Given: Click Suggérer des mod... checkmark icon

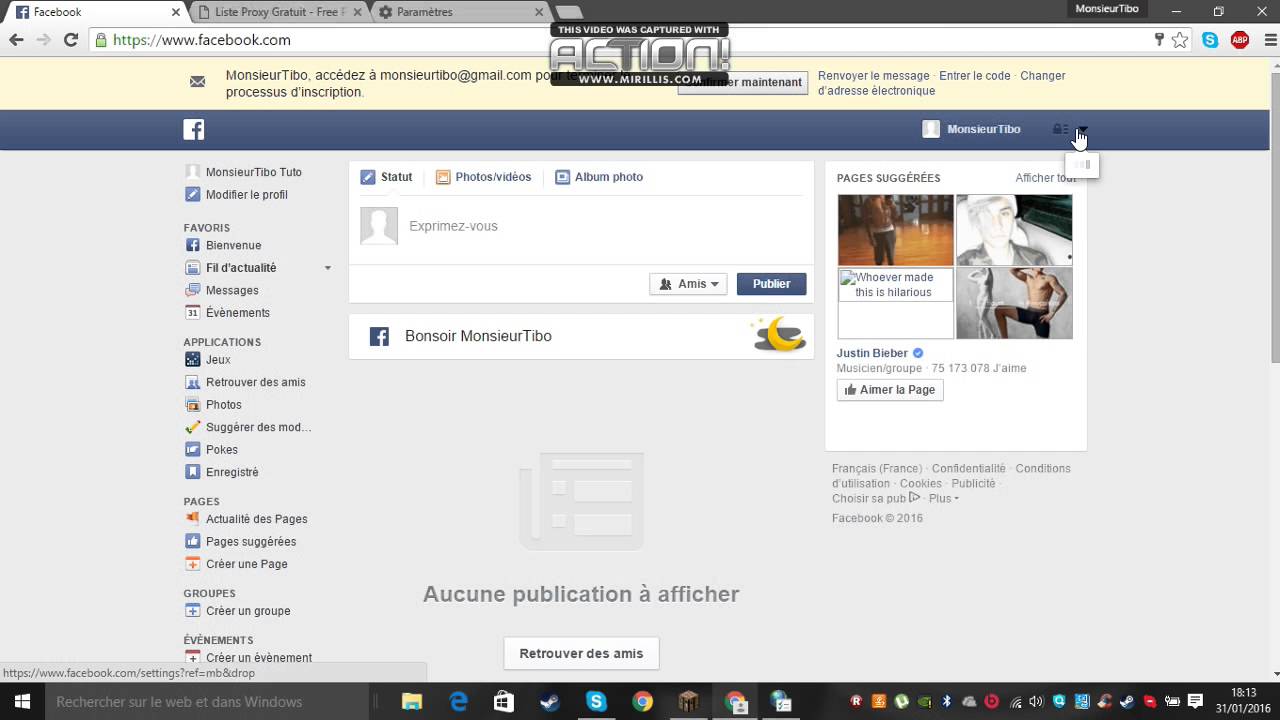Looking at the screenshot, I should pos(193,427).
